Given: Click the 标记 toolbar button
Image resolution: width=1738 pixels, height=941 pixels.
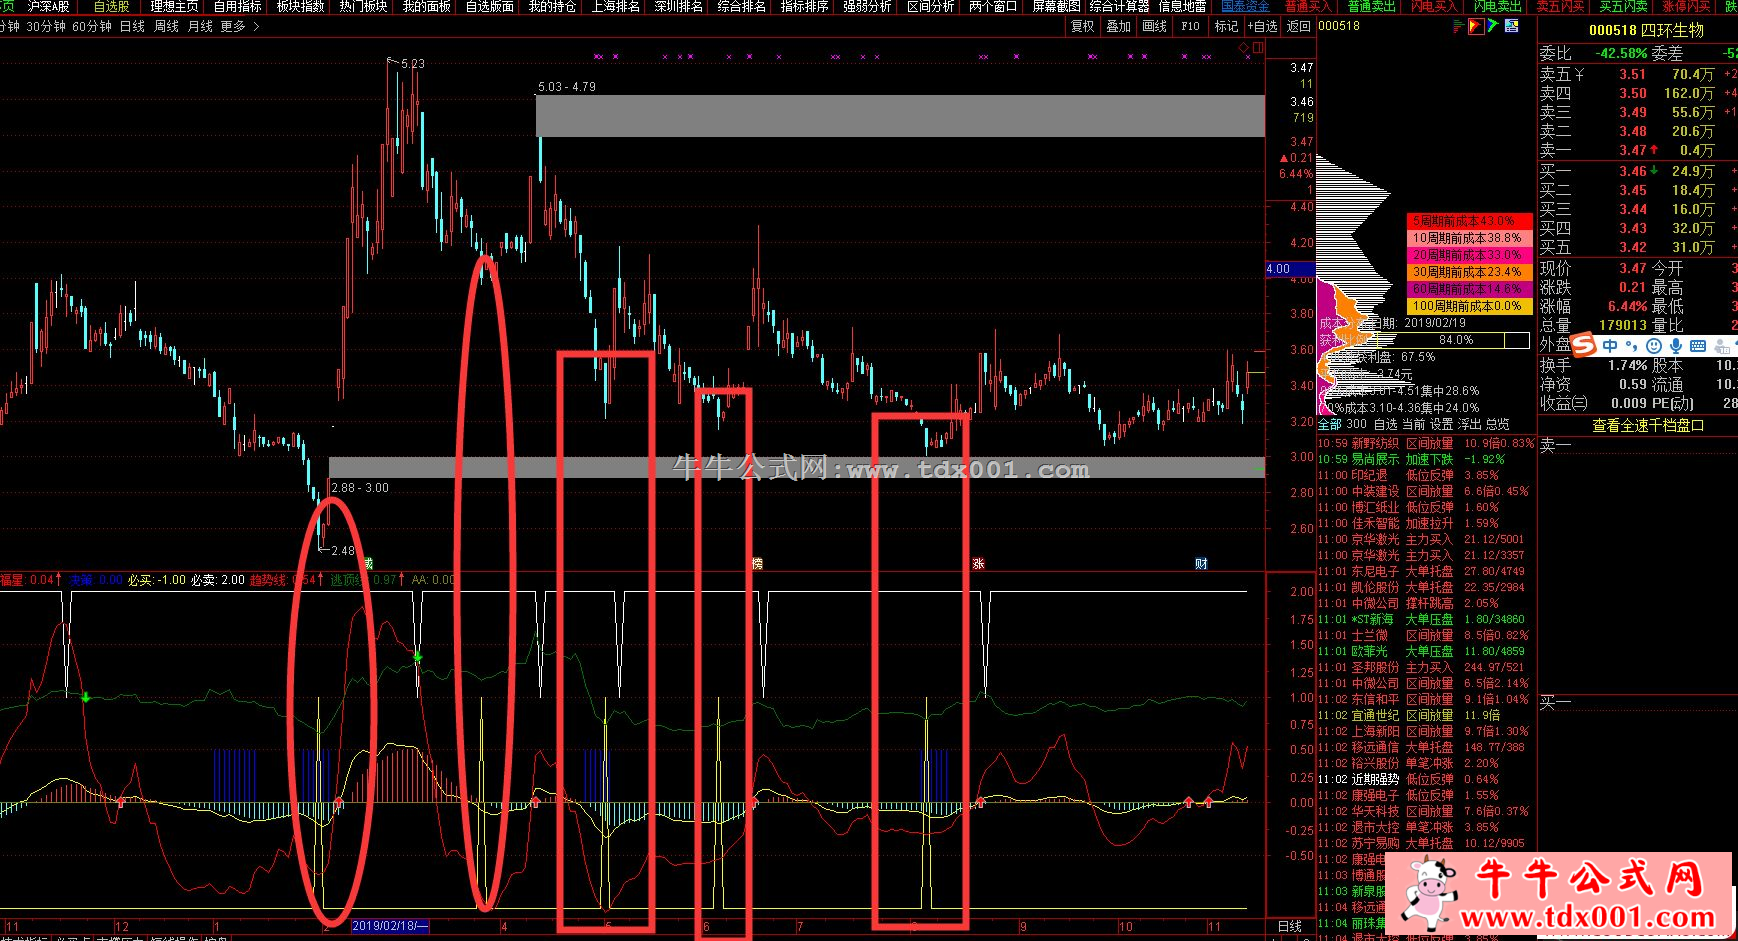Looking at the screenshot, I should [x=1226, y=26].
